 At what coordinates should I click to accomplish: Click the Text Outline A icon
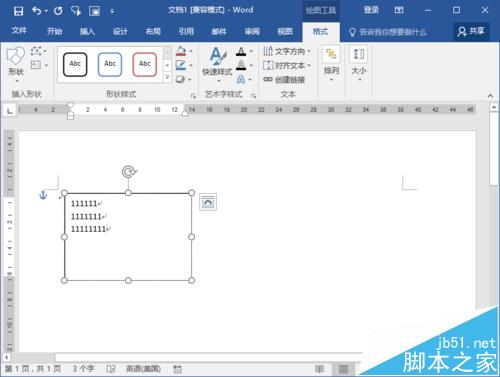pos(241,65)
